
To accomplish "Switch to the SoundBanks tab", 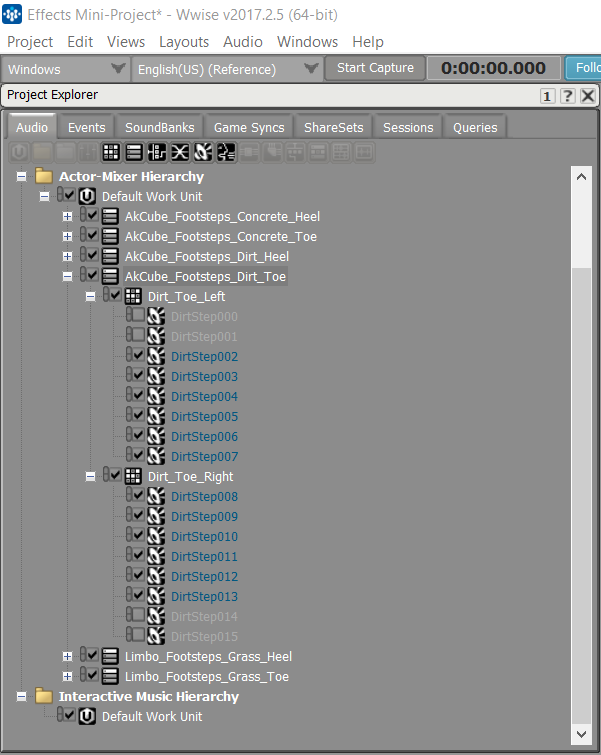I will (160, 128).
